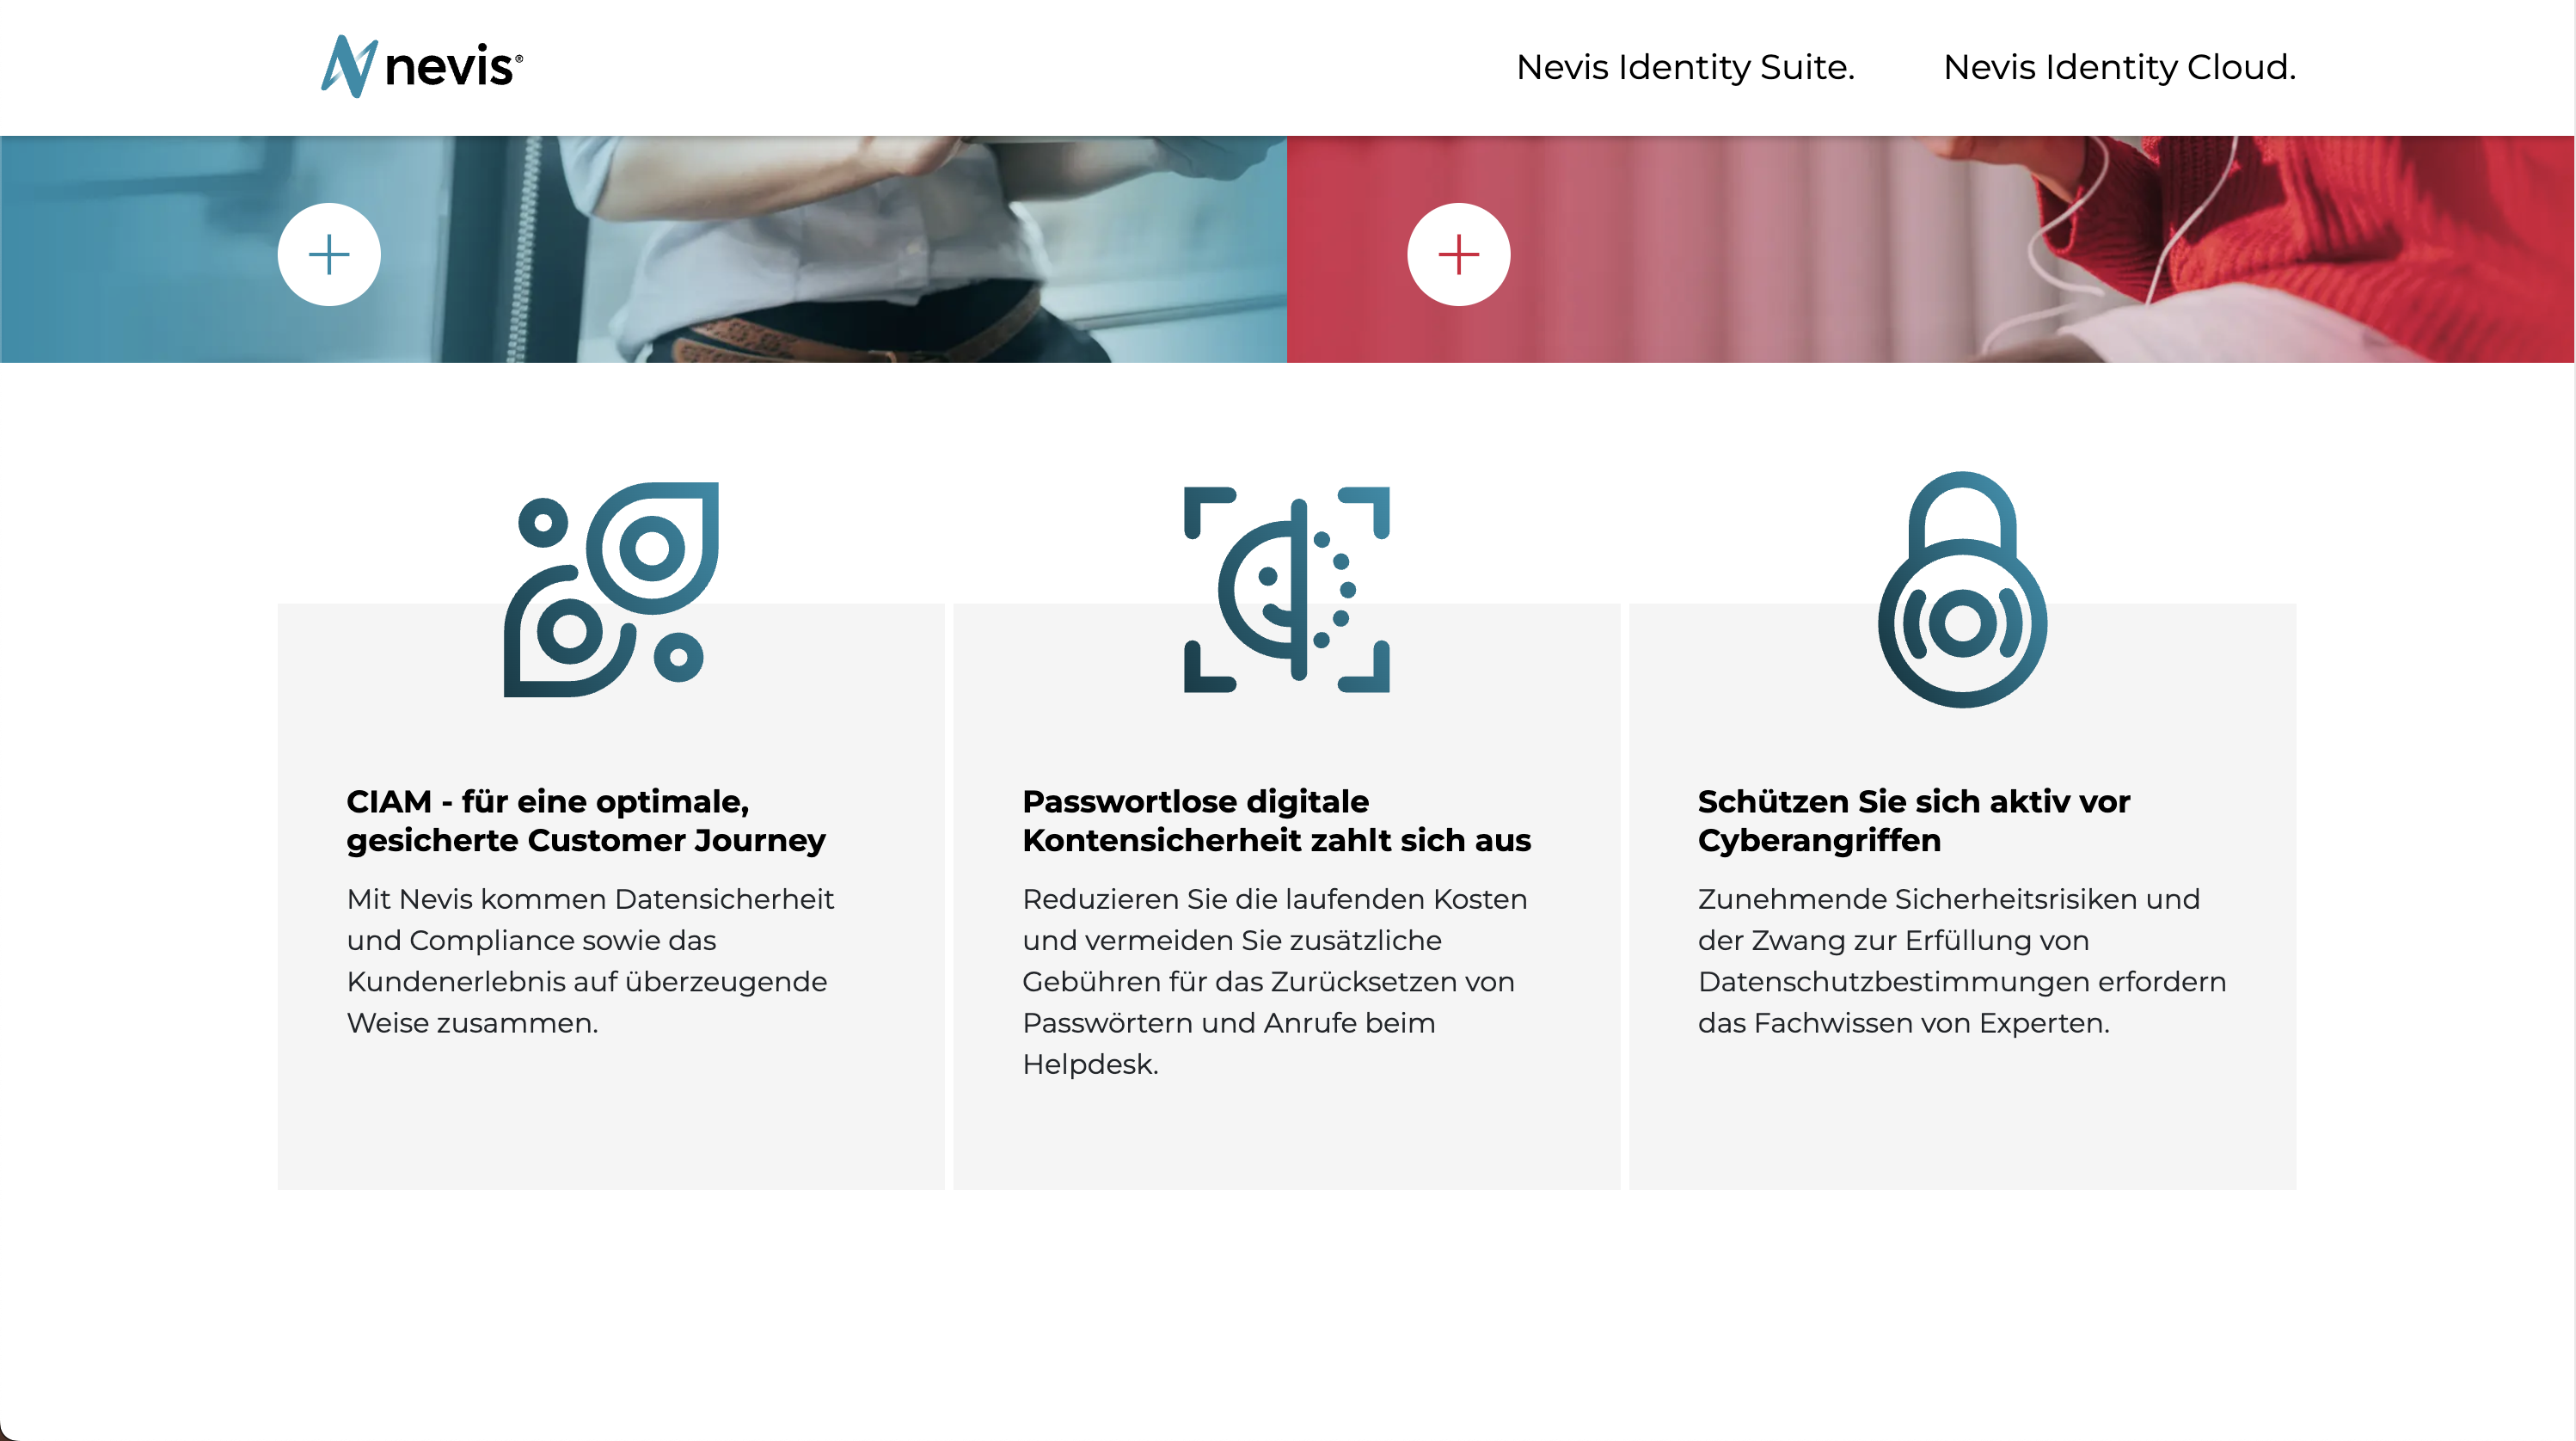Image resolution: width=2576 pixels, height=1441 pixels.
Task: Click the Reduzieren Sie die laufenden Kosten paragraph
Action: (x=1275, y=981)
